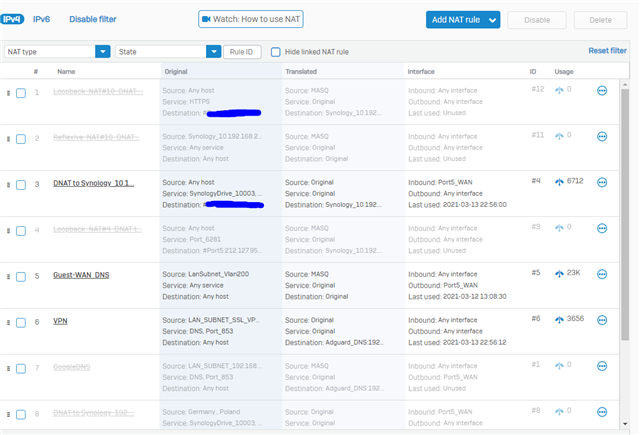The height and width of the screenshot is (435, 640).
Task: Click usage icon for rule ID #12
Action: [559, 90]
